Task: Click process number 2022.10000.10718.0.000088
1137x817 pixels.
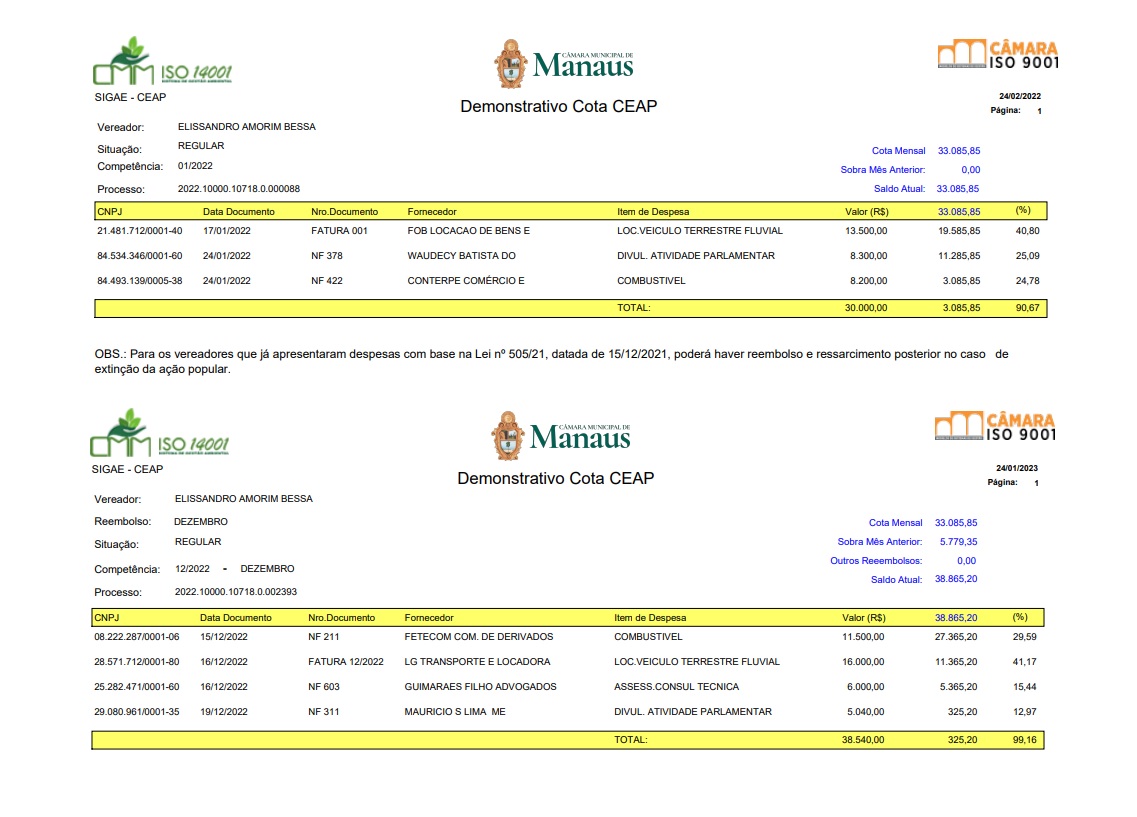Action: point(239,189)
